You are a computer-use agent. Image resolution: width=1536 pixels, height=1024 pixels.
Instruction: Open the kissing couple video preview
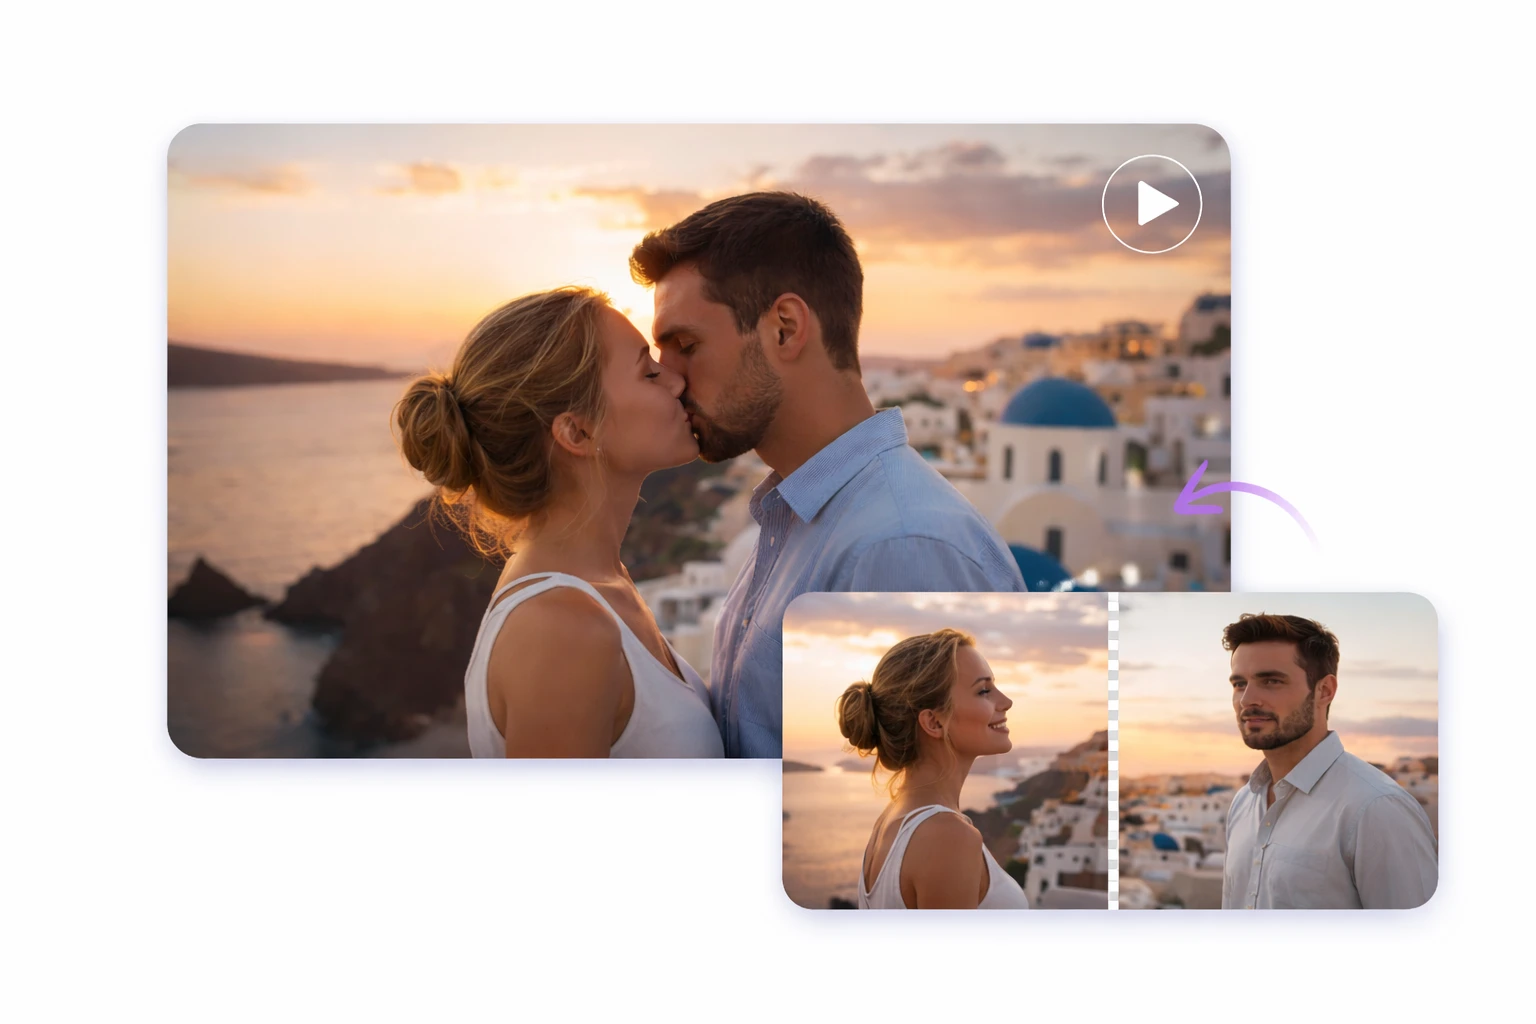1151,204
